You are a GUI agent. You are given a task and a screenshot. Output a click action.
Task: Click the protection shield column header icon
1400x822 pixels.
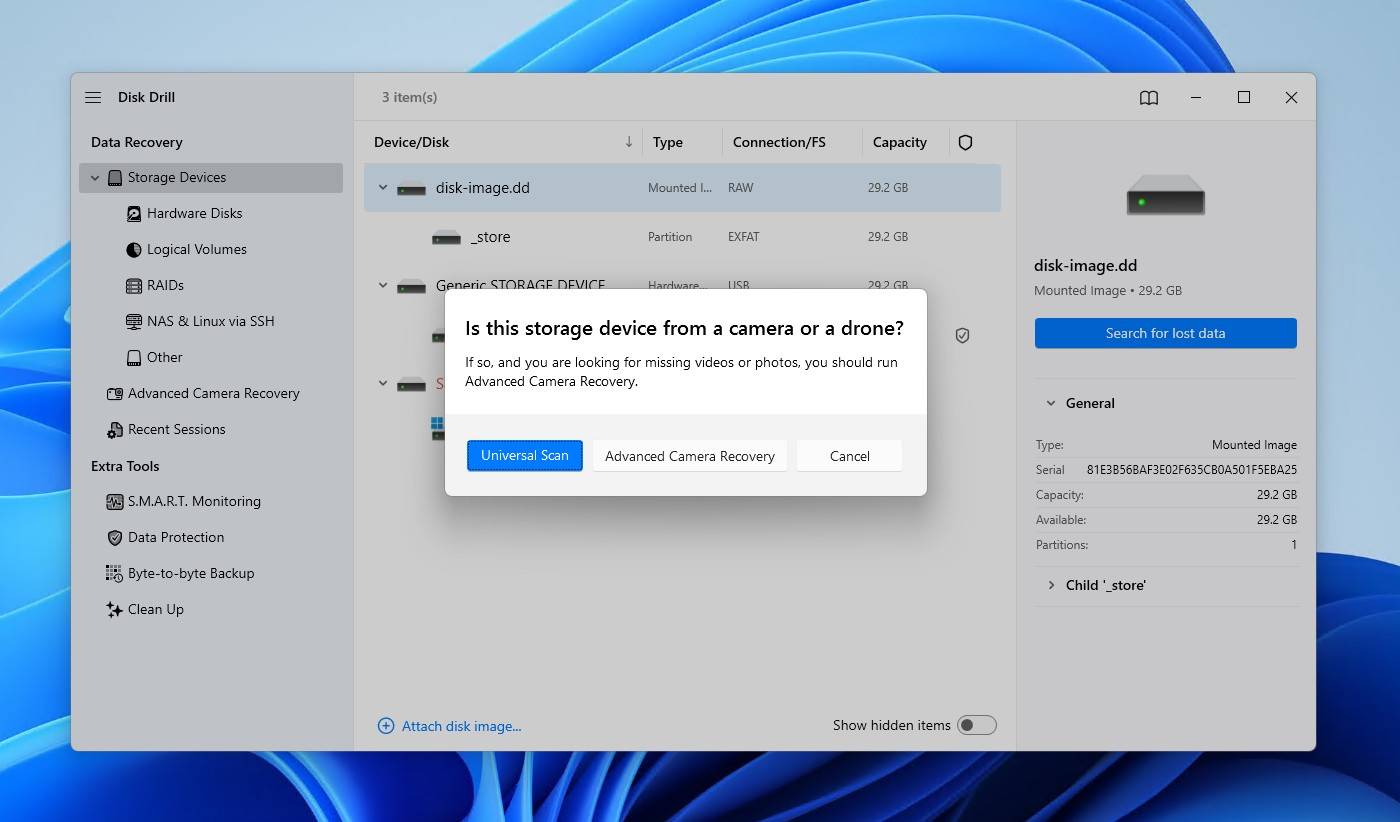coord(965,143)
